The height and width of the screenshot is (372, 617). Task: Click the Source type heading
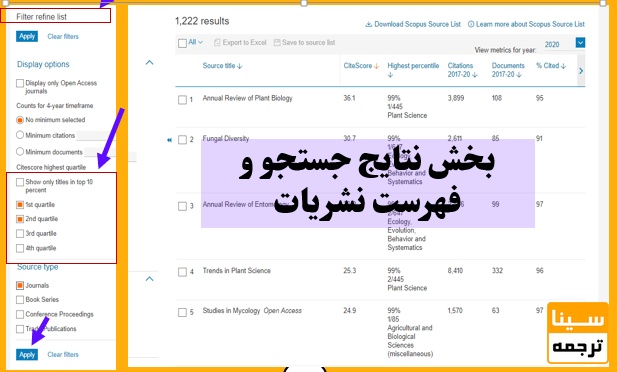38,267
